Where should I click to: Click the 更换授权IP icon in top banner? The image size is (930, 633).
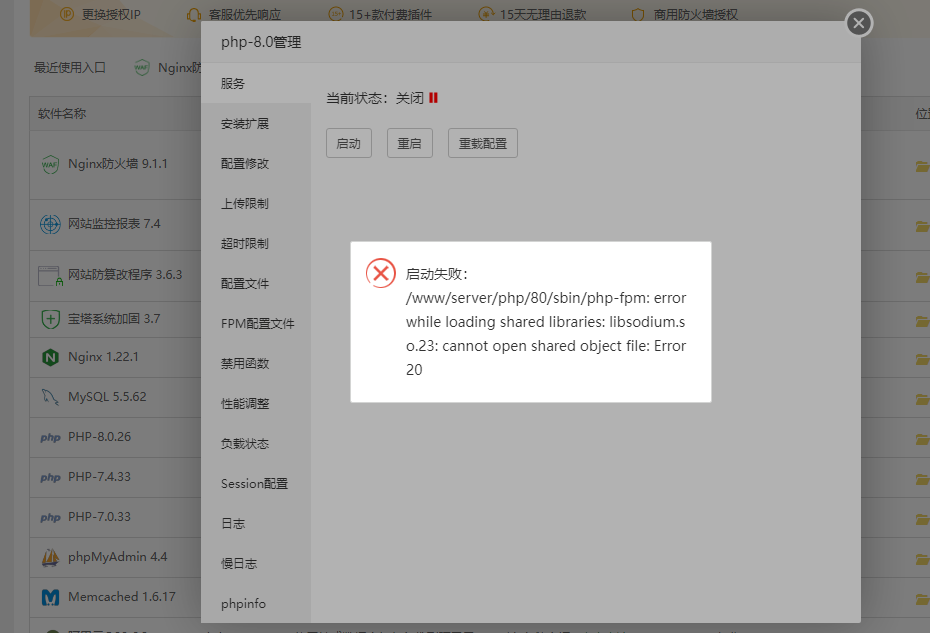67,14
